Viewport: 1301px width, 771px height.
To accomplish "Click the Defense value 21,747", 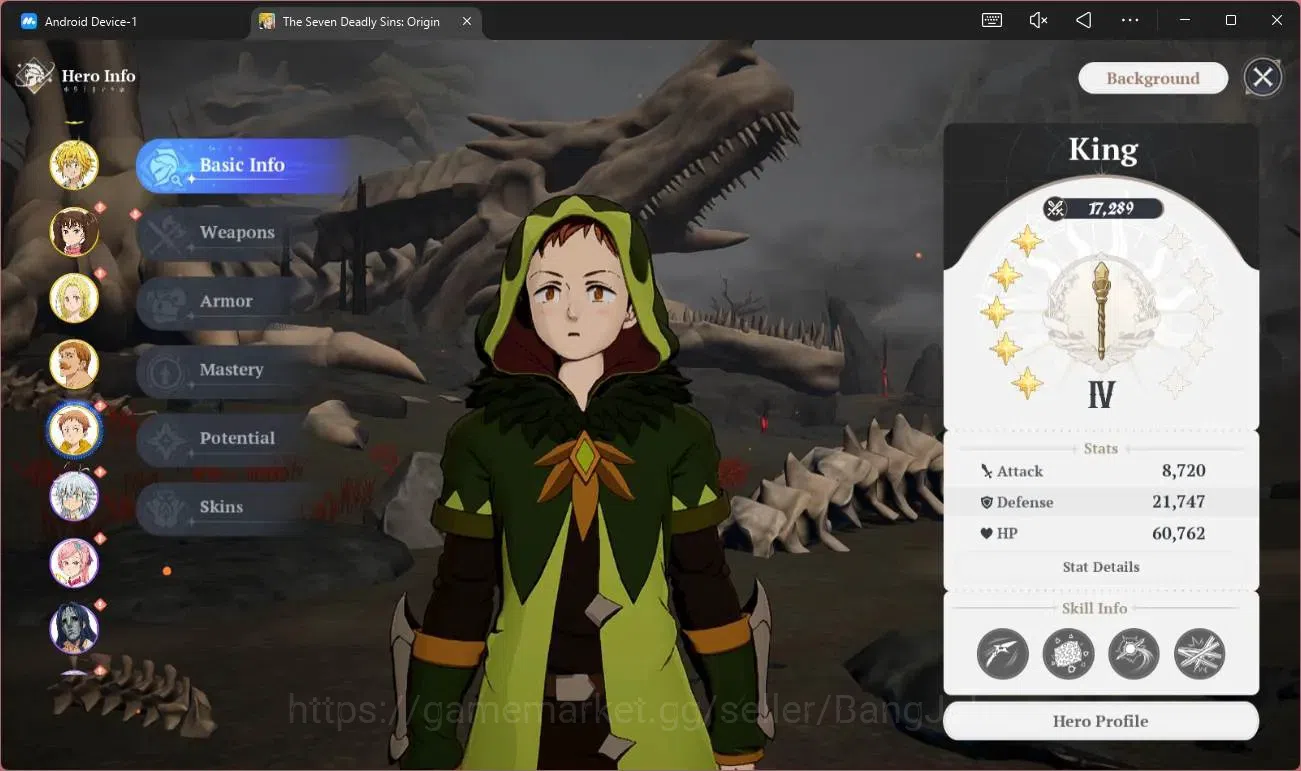I will pyautogui.click(x=1178, y=502).
